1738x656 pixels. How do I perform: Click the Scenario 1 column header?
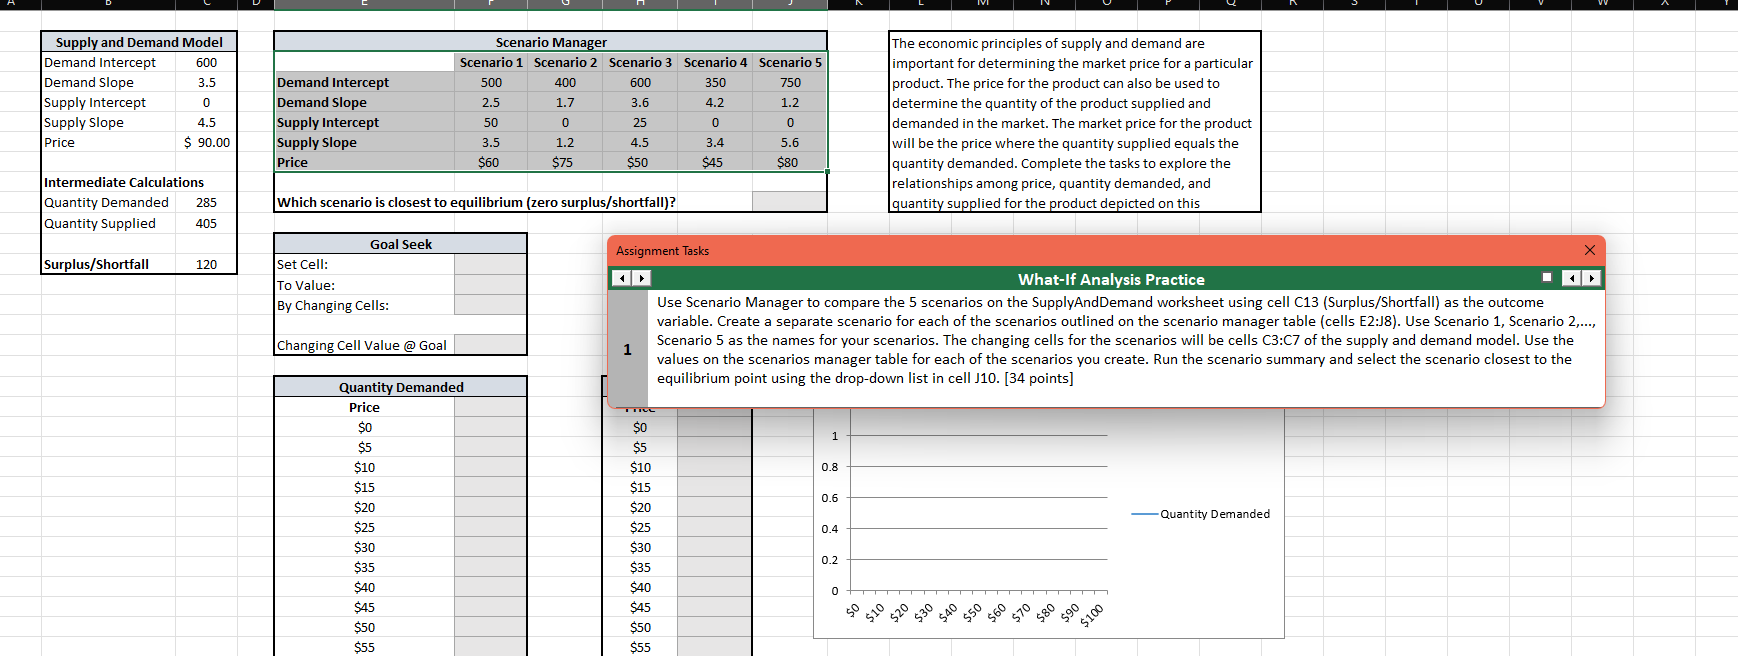[491, 62]
